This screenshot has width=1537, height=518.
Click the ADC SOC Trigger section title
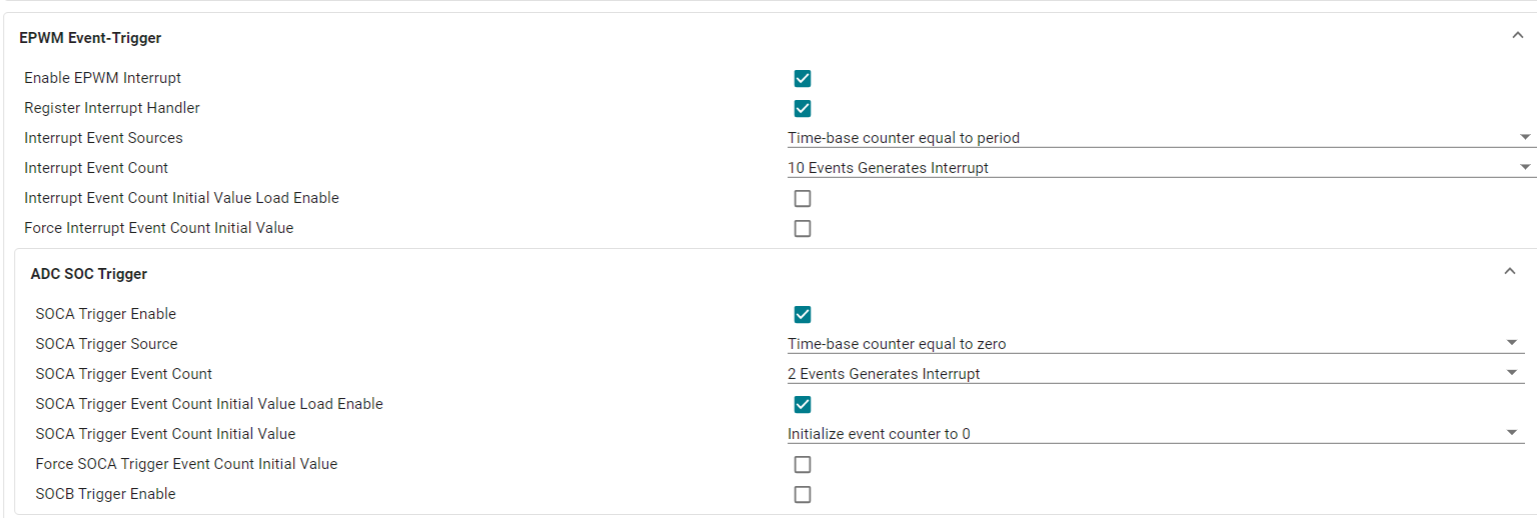click(x=89, y=274)
